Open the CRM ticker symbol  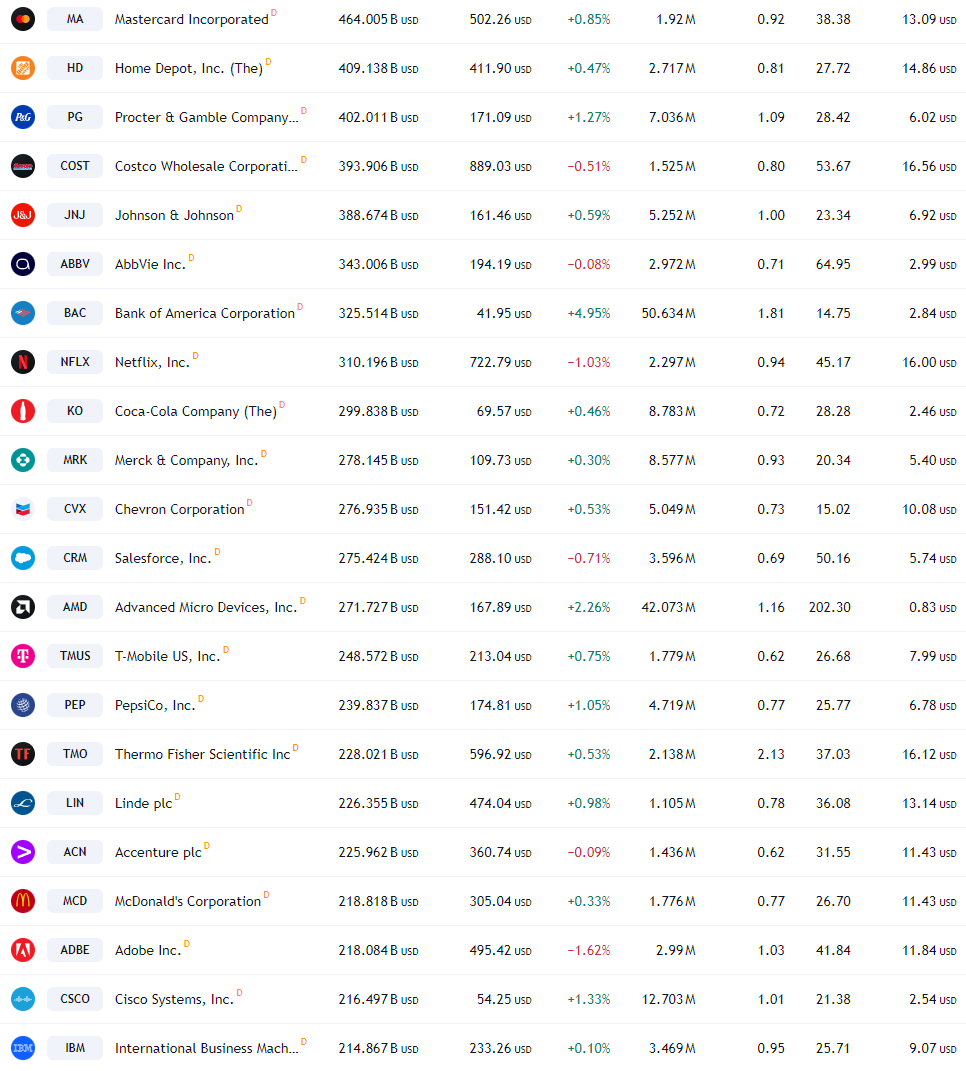tap(75, 558)
